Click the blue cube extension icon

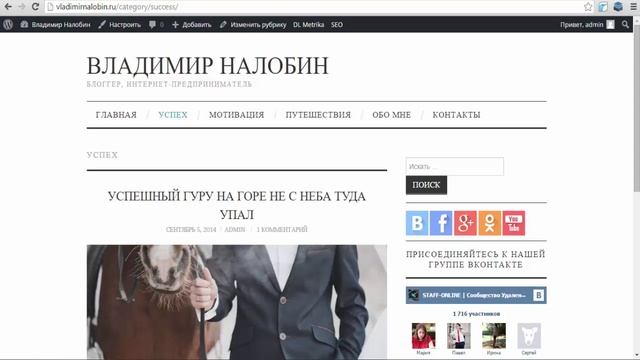point(618,7)
